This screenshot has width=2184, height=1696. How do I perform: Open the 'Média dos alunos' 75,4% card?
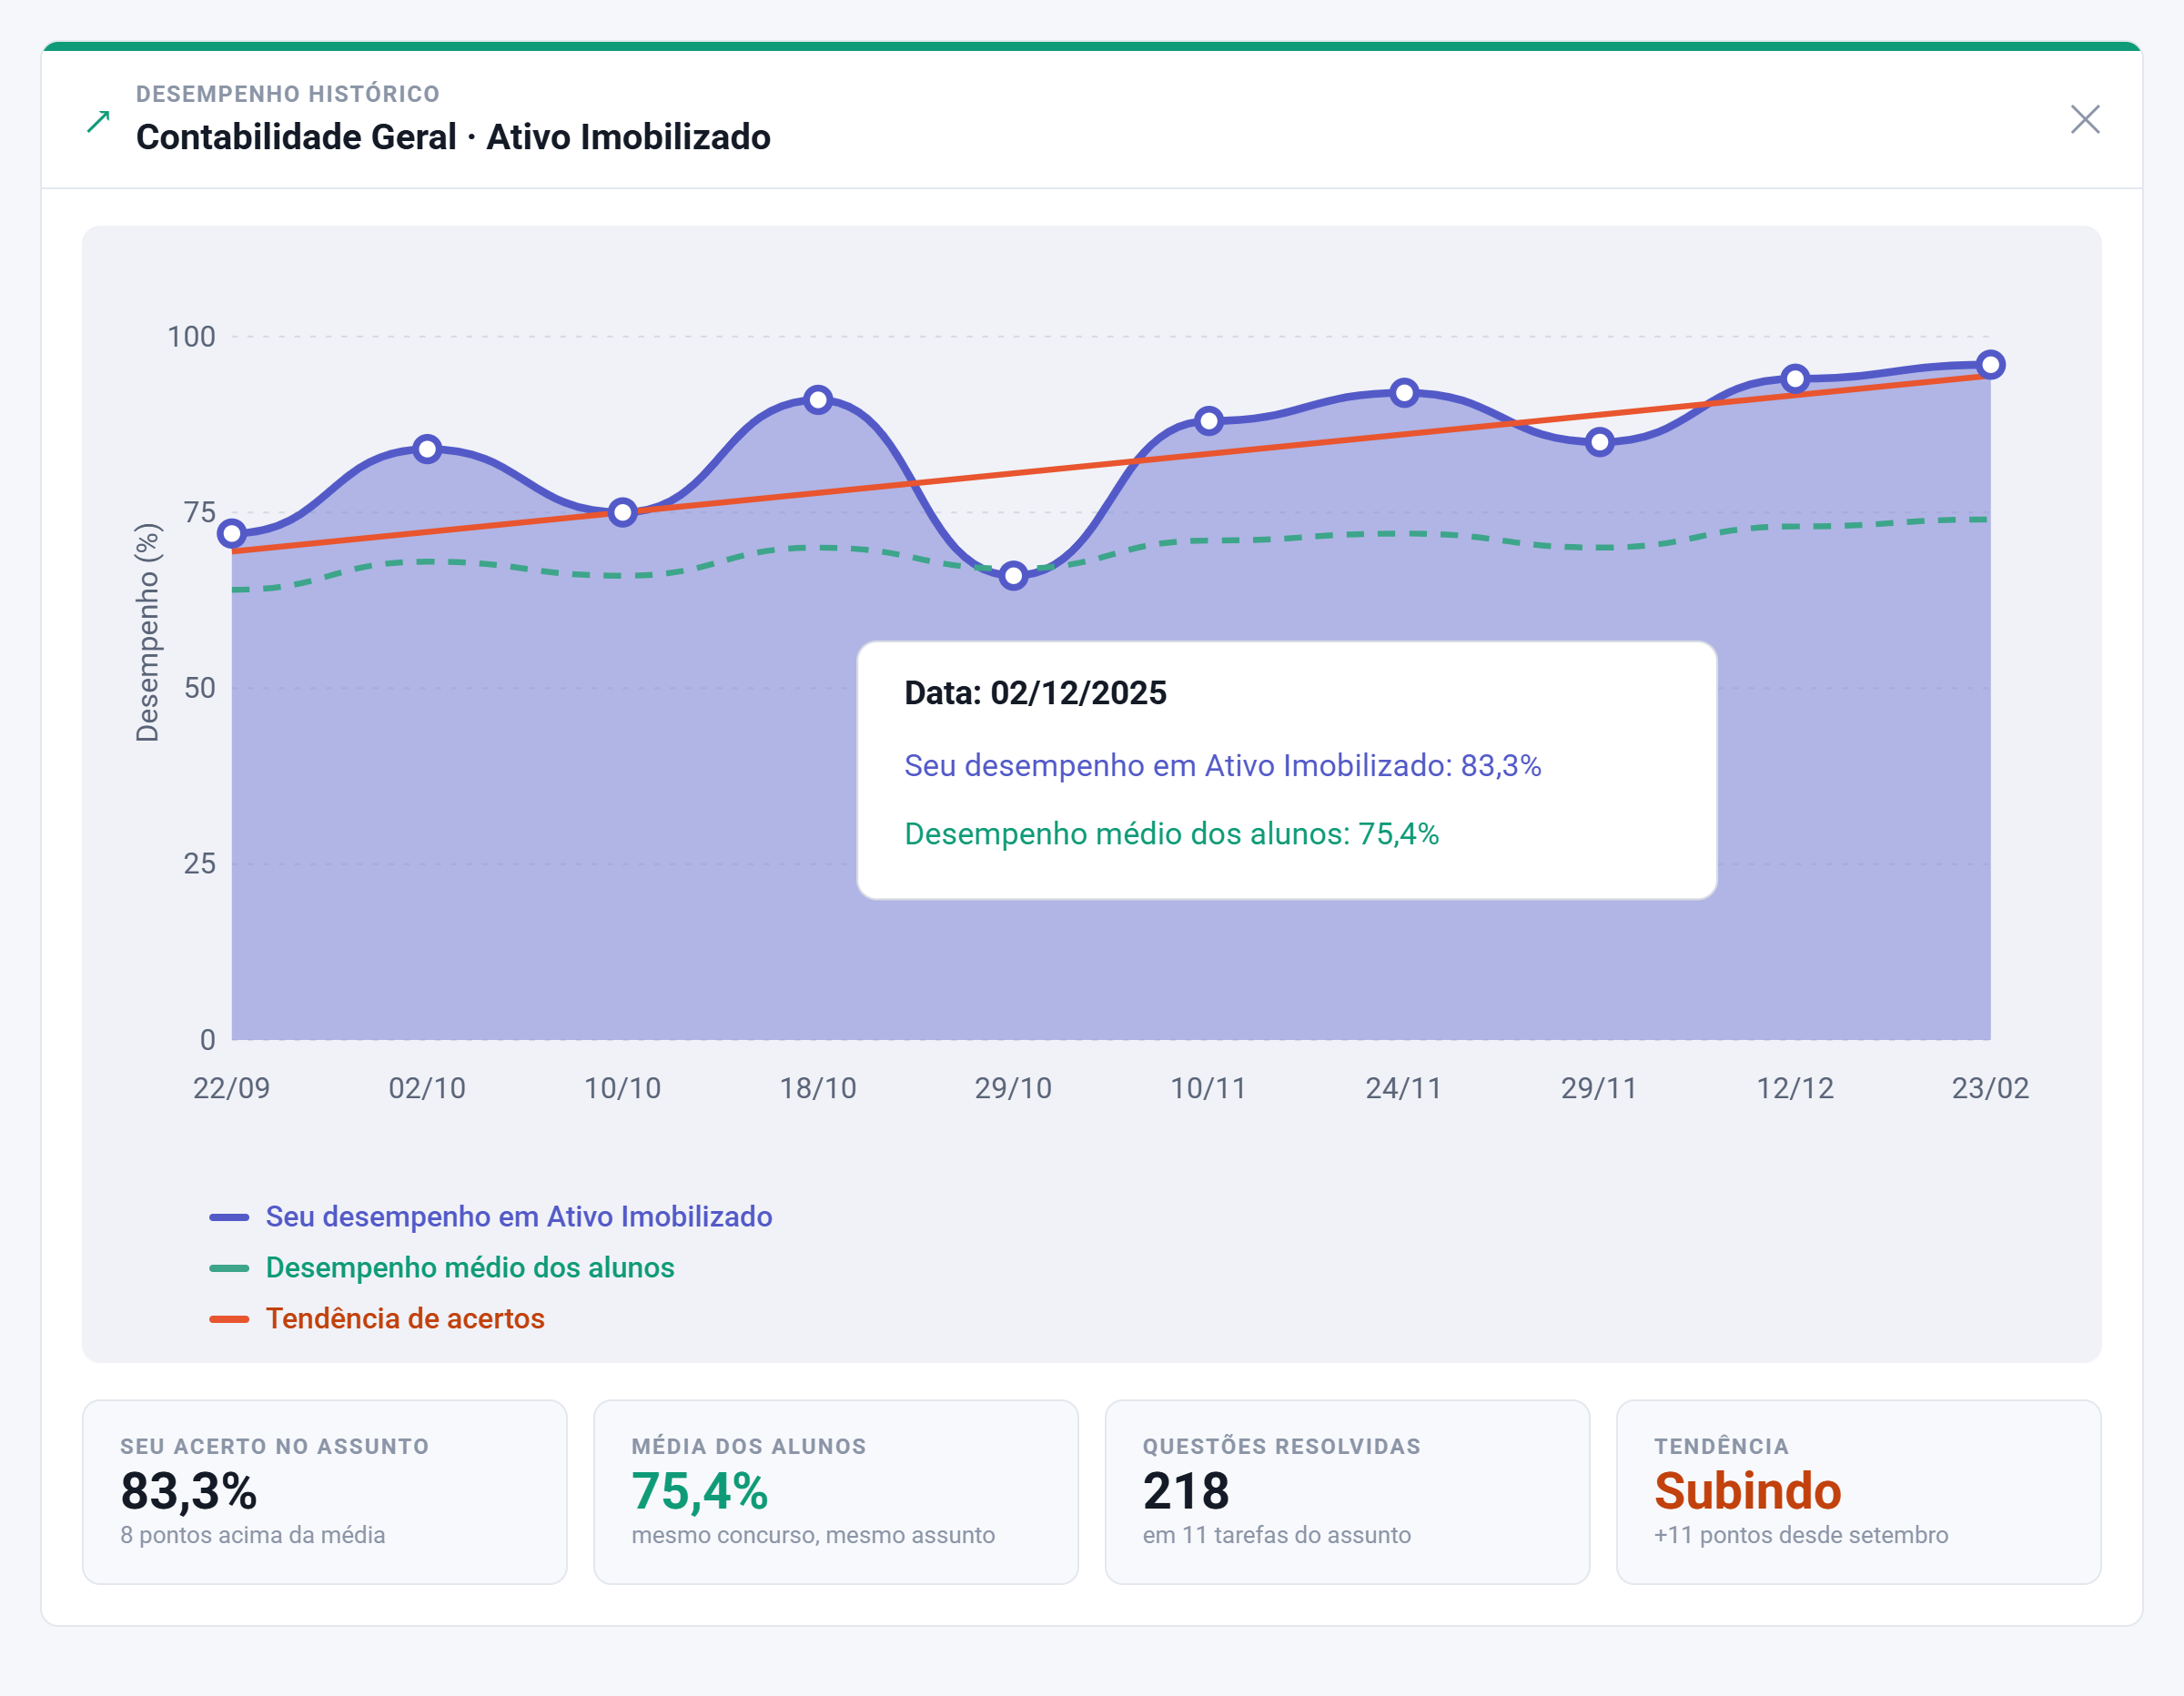click(x=836, y=1492)
